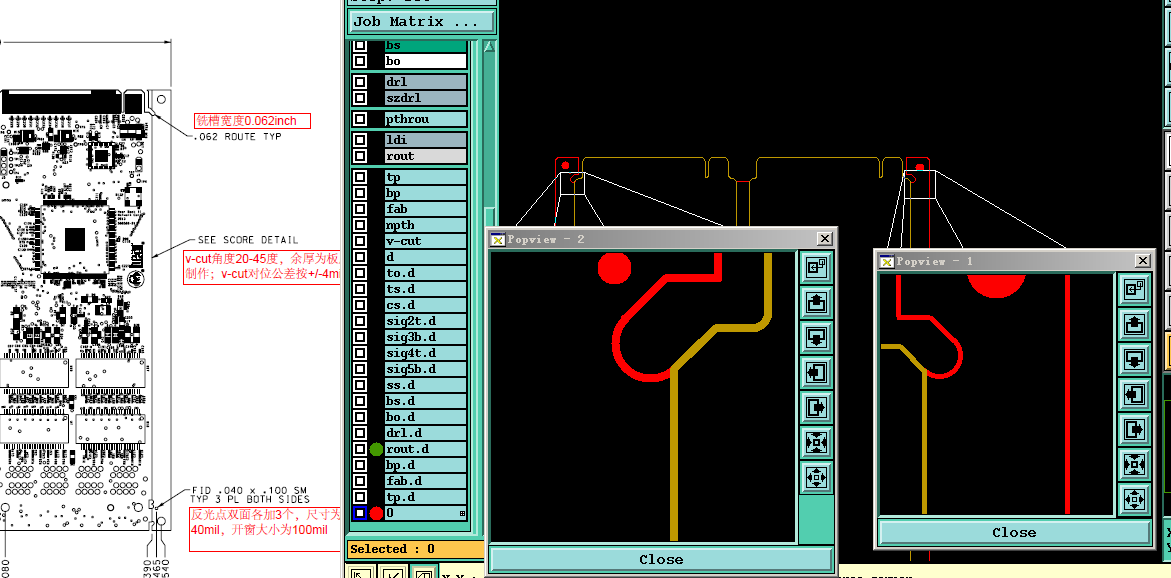Select the bo.d layer name

[426, 417]
